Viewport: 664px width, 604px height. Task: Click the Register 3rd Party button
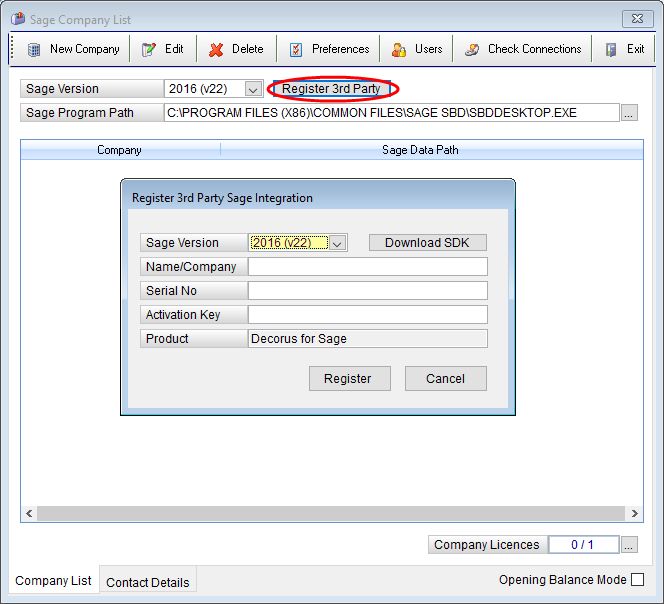pyautogui.click(x=331, y=89)
